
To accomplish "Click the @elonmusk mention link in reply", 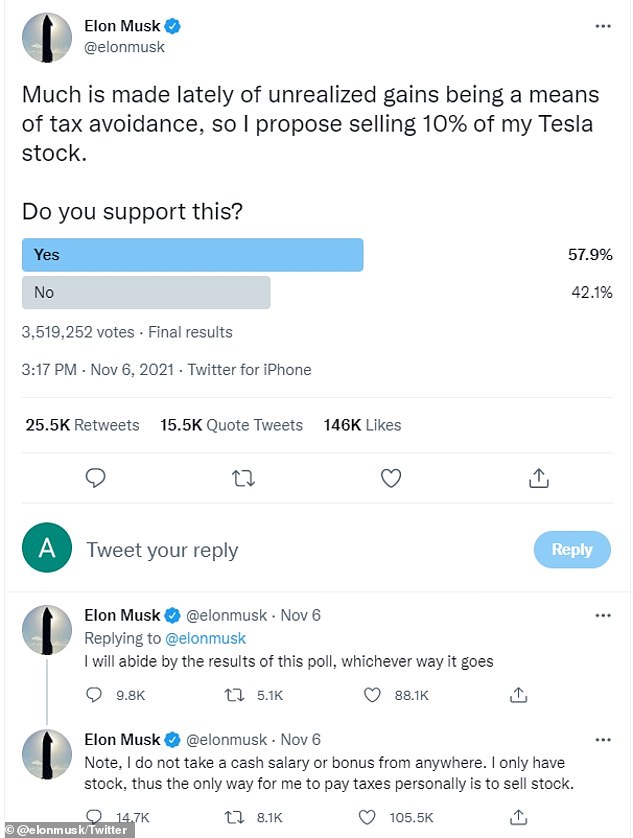I will 205,638.
